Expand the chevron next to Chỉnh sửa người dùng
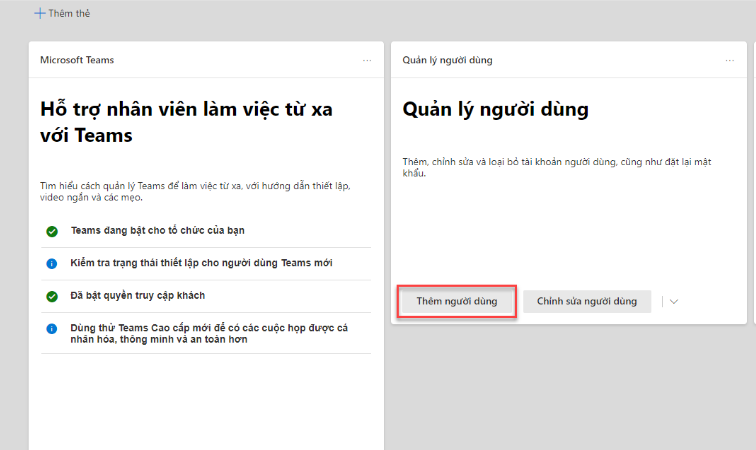Screen dimensions: 756x450 tap(674, 302)
